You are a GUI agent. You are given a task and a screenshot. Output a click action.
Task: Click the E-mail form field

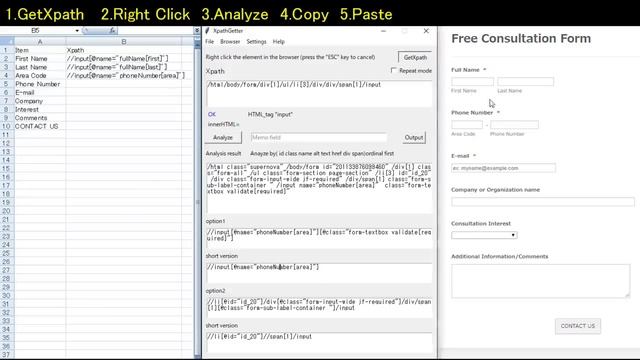[x=503, y=168]
